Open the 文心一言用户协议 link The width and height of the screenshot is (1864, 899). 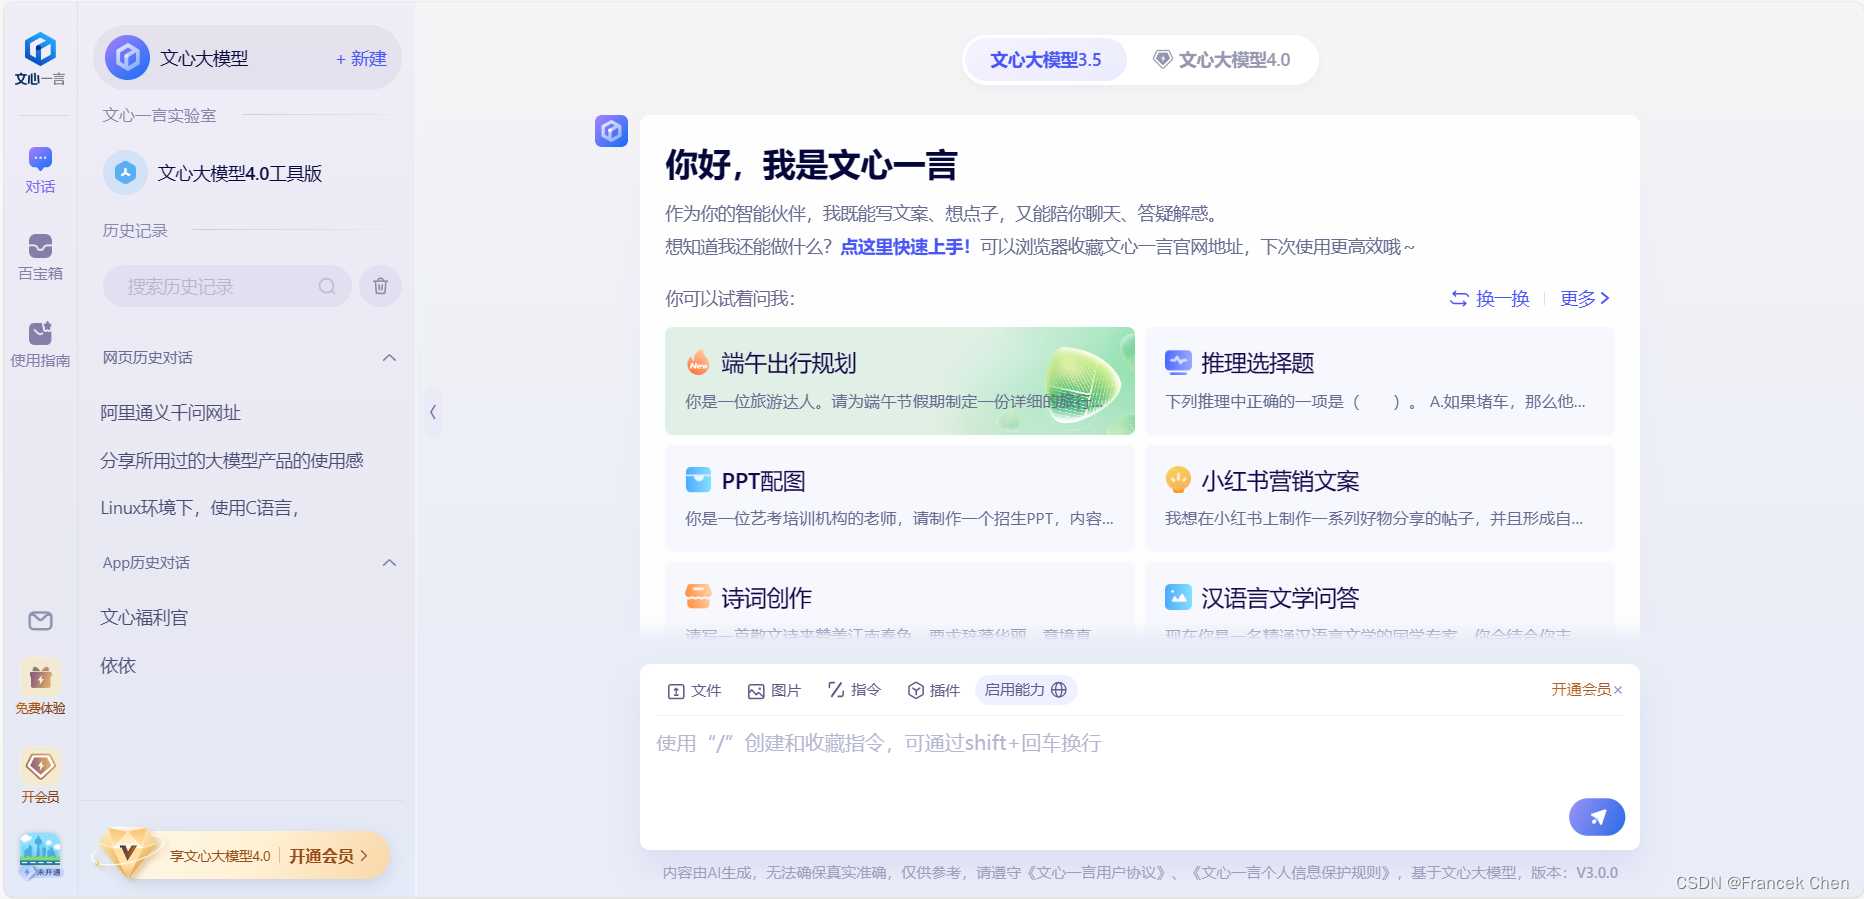[x=1098, y=873]
